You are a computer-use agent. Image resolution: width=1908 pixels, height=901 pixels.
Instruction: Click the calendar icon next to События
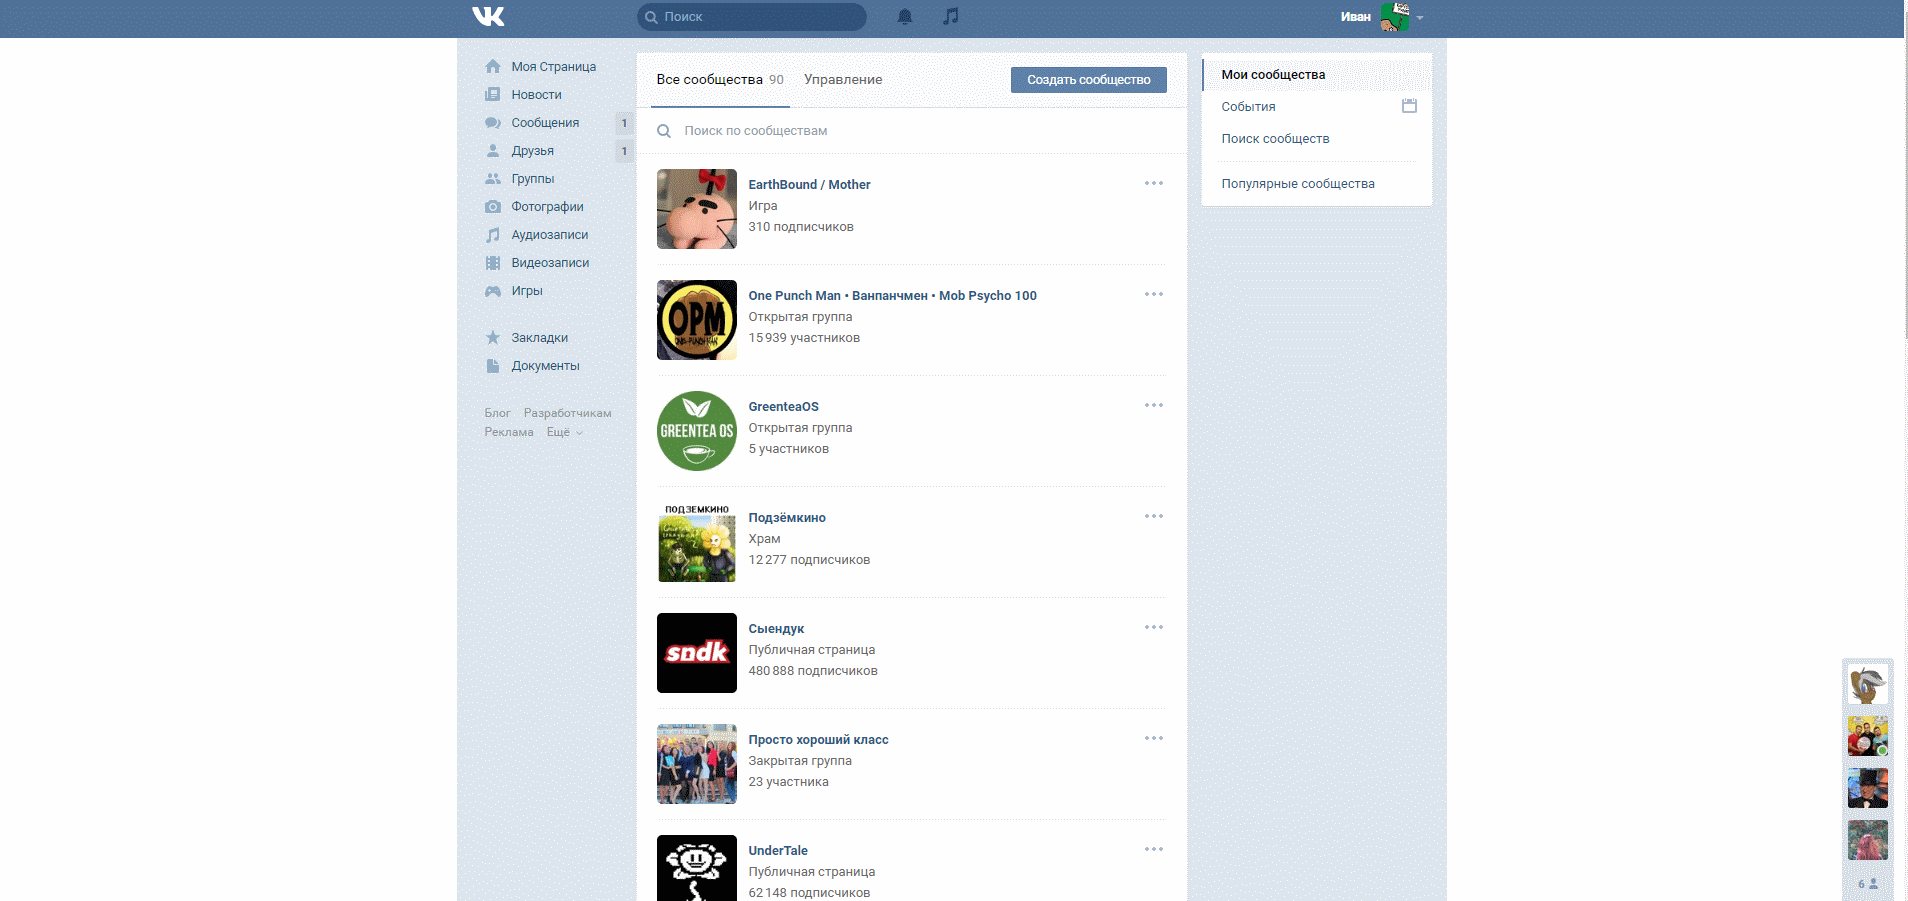1409,106
